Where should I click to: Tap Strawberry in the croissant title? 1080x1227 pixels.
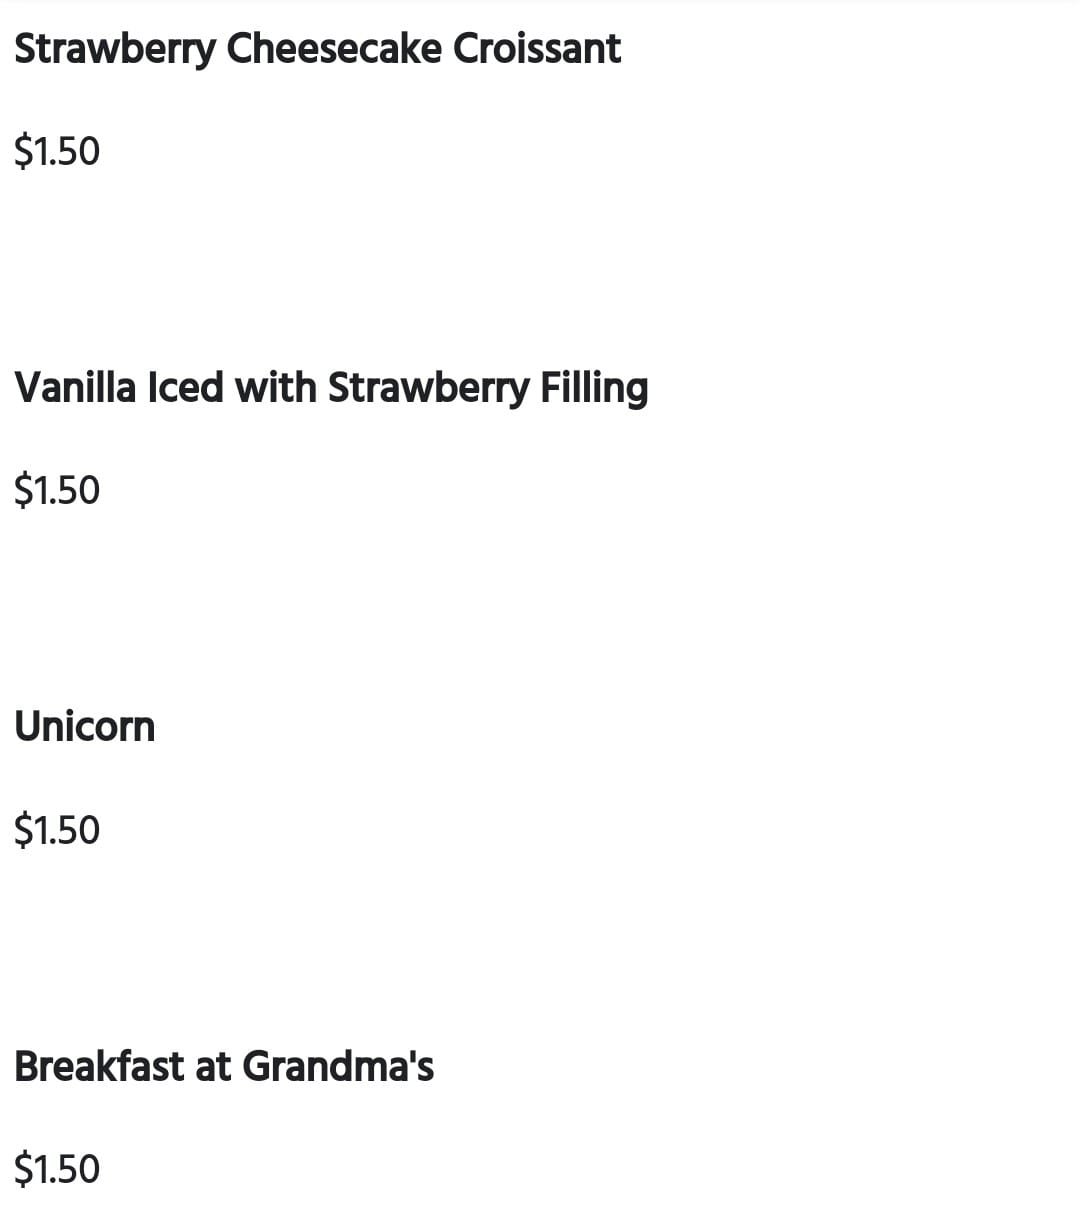coord(114,49)
